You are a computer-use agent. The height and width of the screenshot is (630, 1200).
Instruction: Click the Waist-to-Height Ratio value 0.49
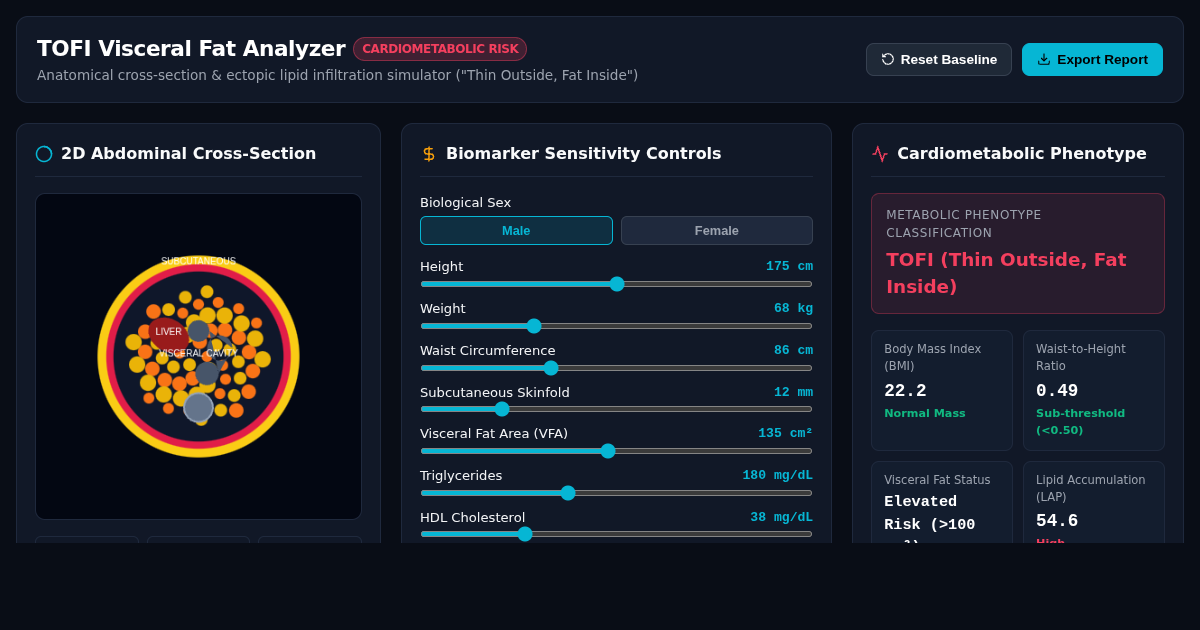[1057, 391]
